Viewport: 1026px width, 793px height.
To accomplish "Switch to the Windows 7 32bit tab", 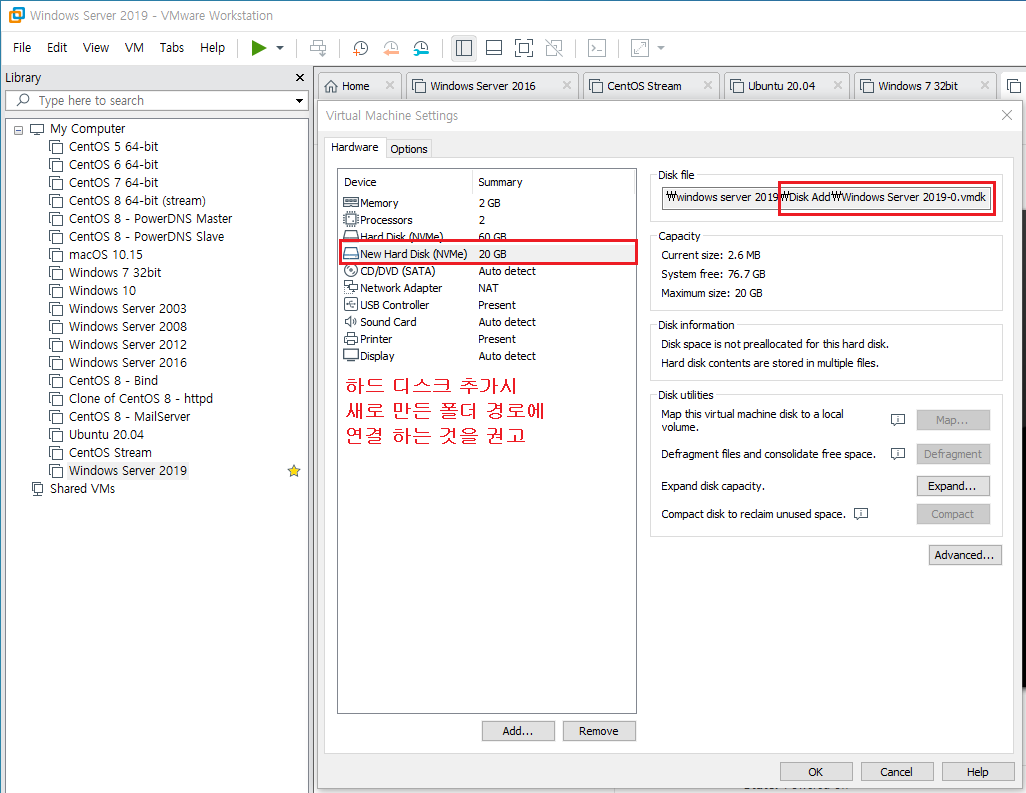I will tap(917, 86).
